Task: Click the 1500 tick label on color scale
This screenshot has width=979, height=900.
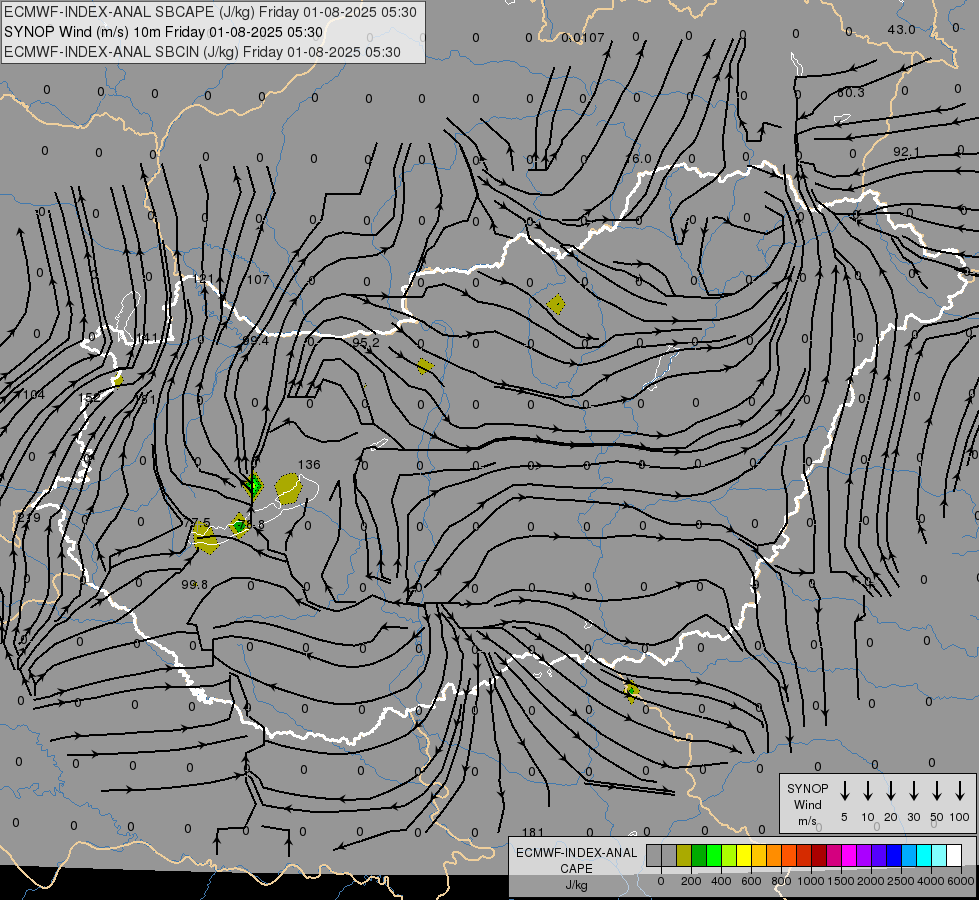Action: pyautogui.click(x=840, y=881)
